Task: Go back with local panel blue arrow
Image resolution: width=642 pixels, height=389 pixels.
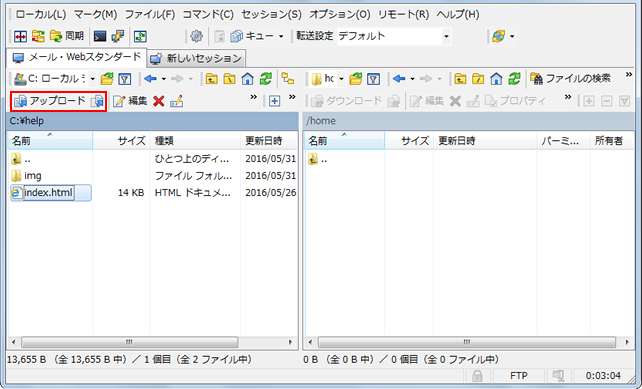Action: 150,79
